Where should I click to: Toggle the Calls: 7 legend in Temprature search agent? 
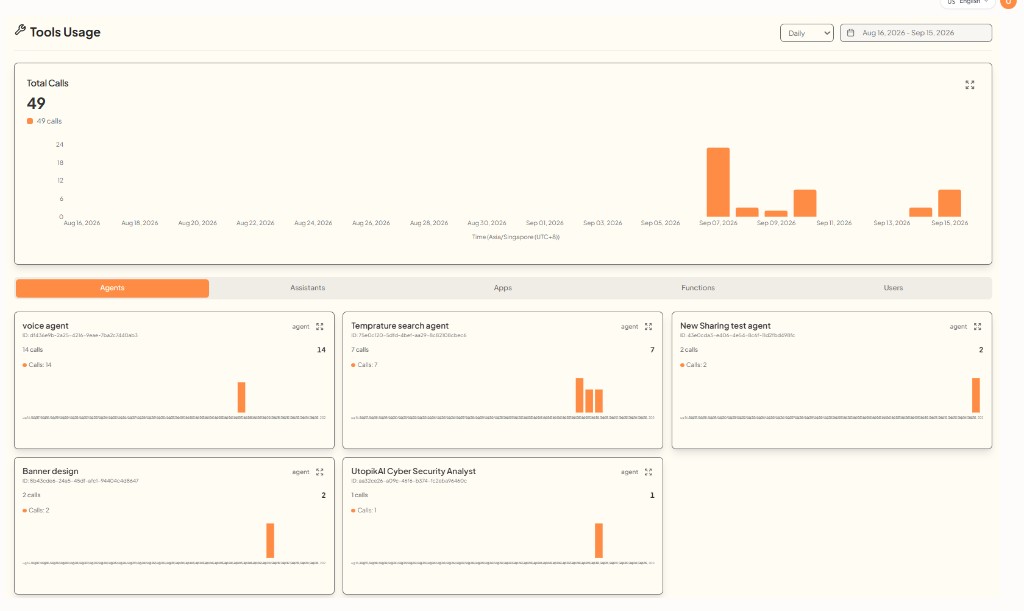tap(364, 365)
